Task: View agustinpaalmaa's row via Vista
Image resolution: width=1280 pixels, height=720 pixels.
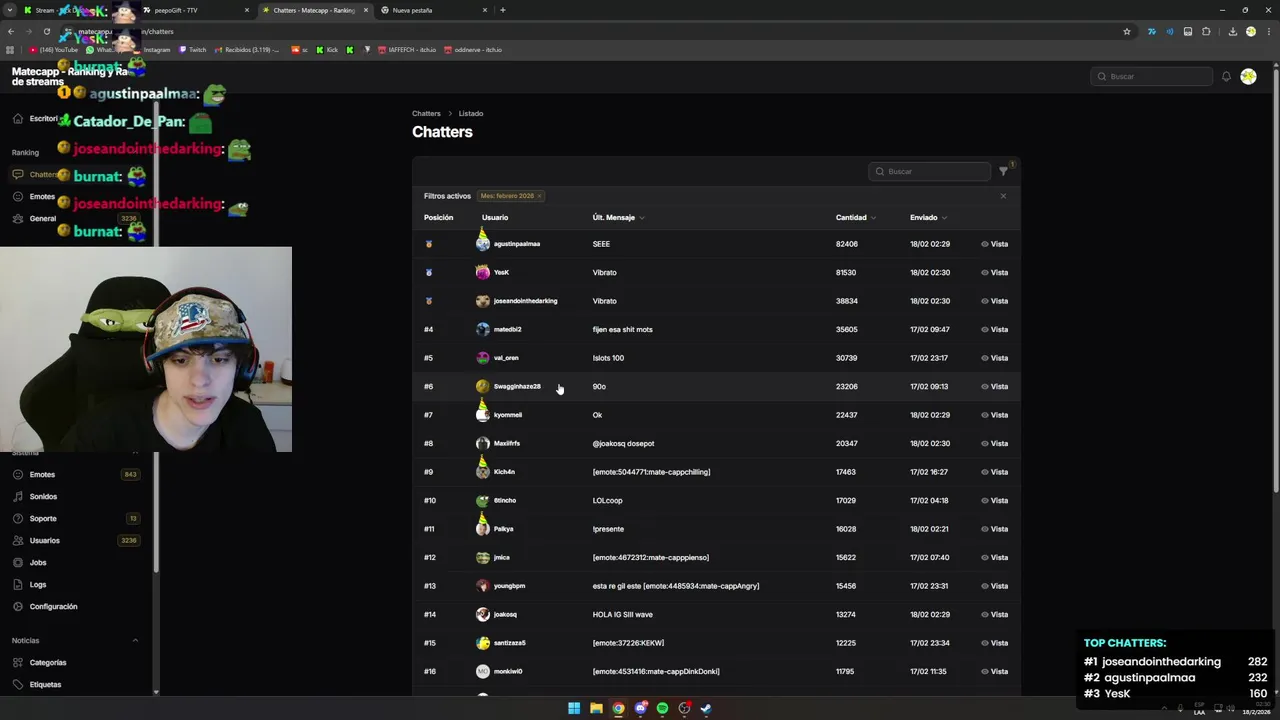Action: tap(994, 244)
